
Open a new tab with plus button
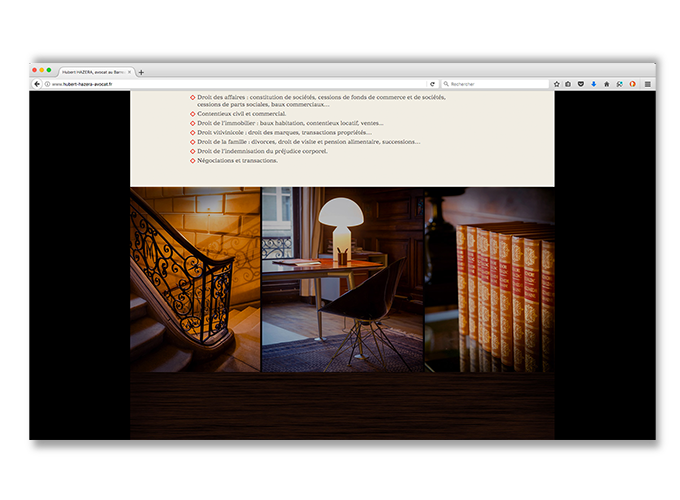click(141, 72)
